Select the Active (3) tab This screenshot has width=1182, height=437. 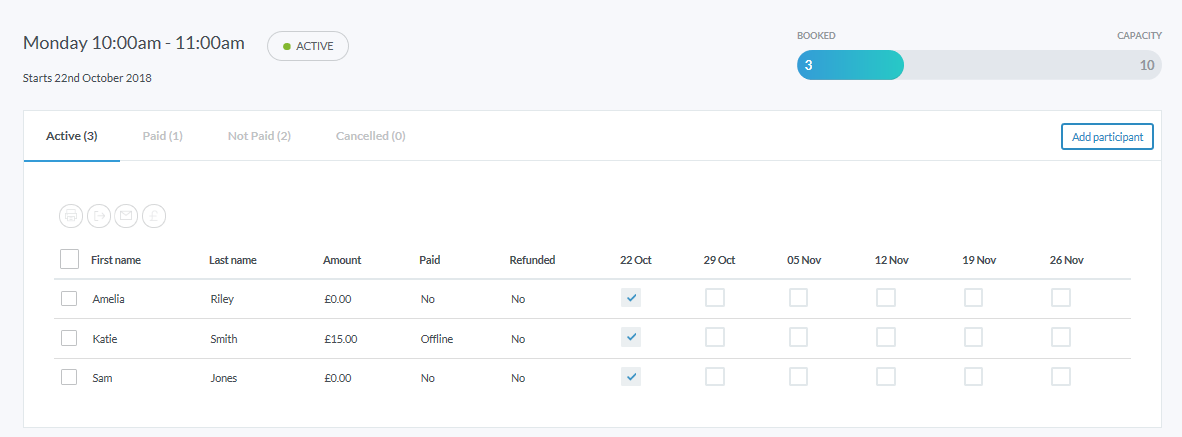(72, 136)
